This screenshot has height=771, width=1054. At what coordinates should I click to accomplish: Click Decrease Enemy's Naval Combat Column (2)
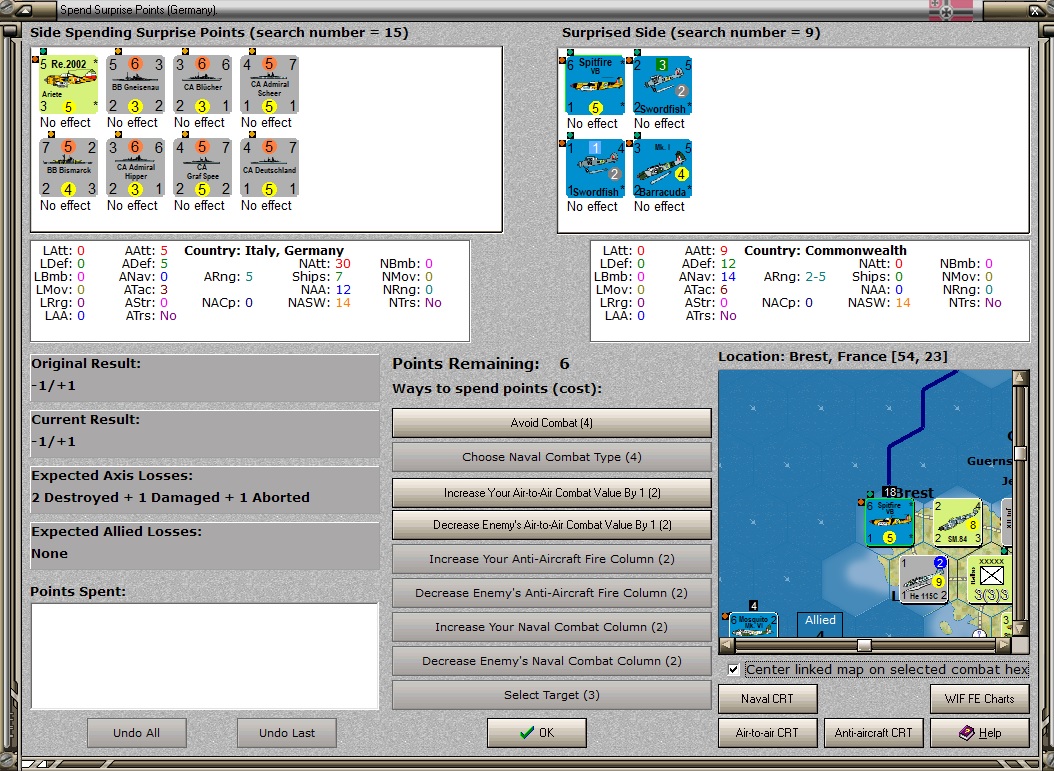point(551,661)
